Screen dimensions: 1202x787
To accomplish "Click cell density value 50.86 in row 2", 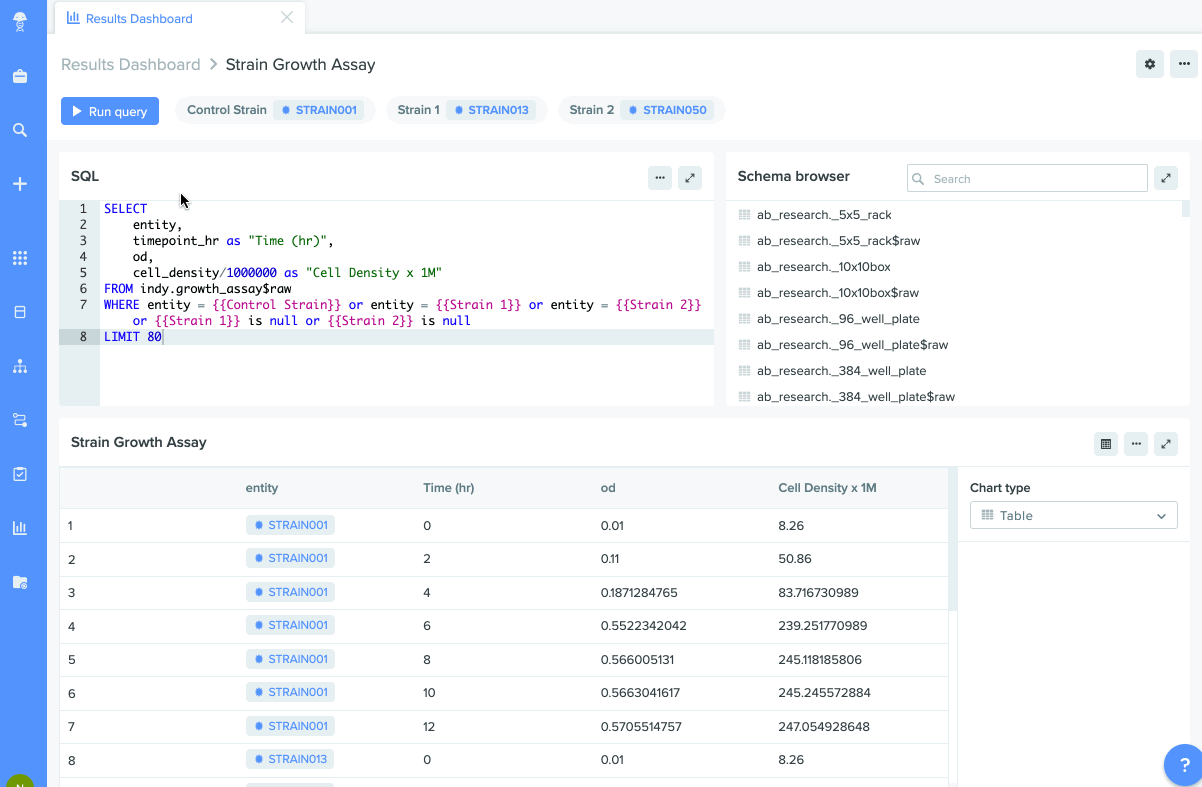I will tap(795, 559).
